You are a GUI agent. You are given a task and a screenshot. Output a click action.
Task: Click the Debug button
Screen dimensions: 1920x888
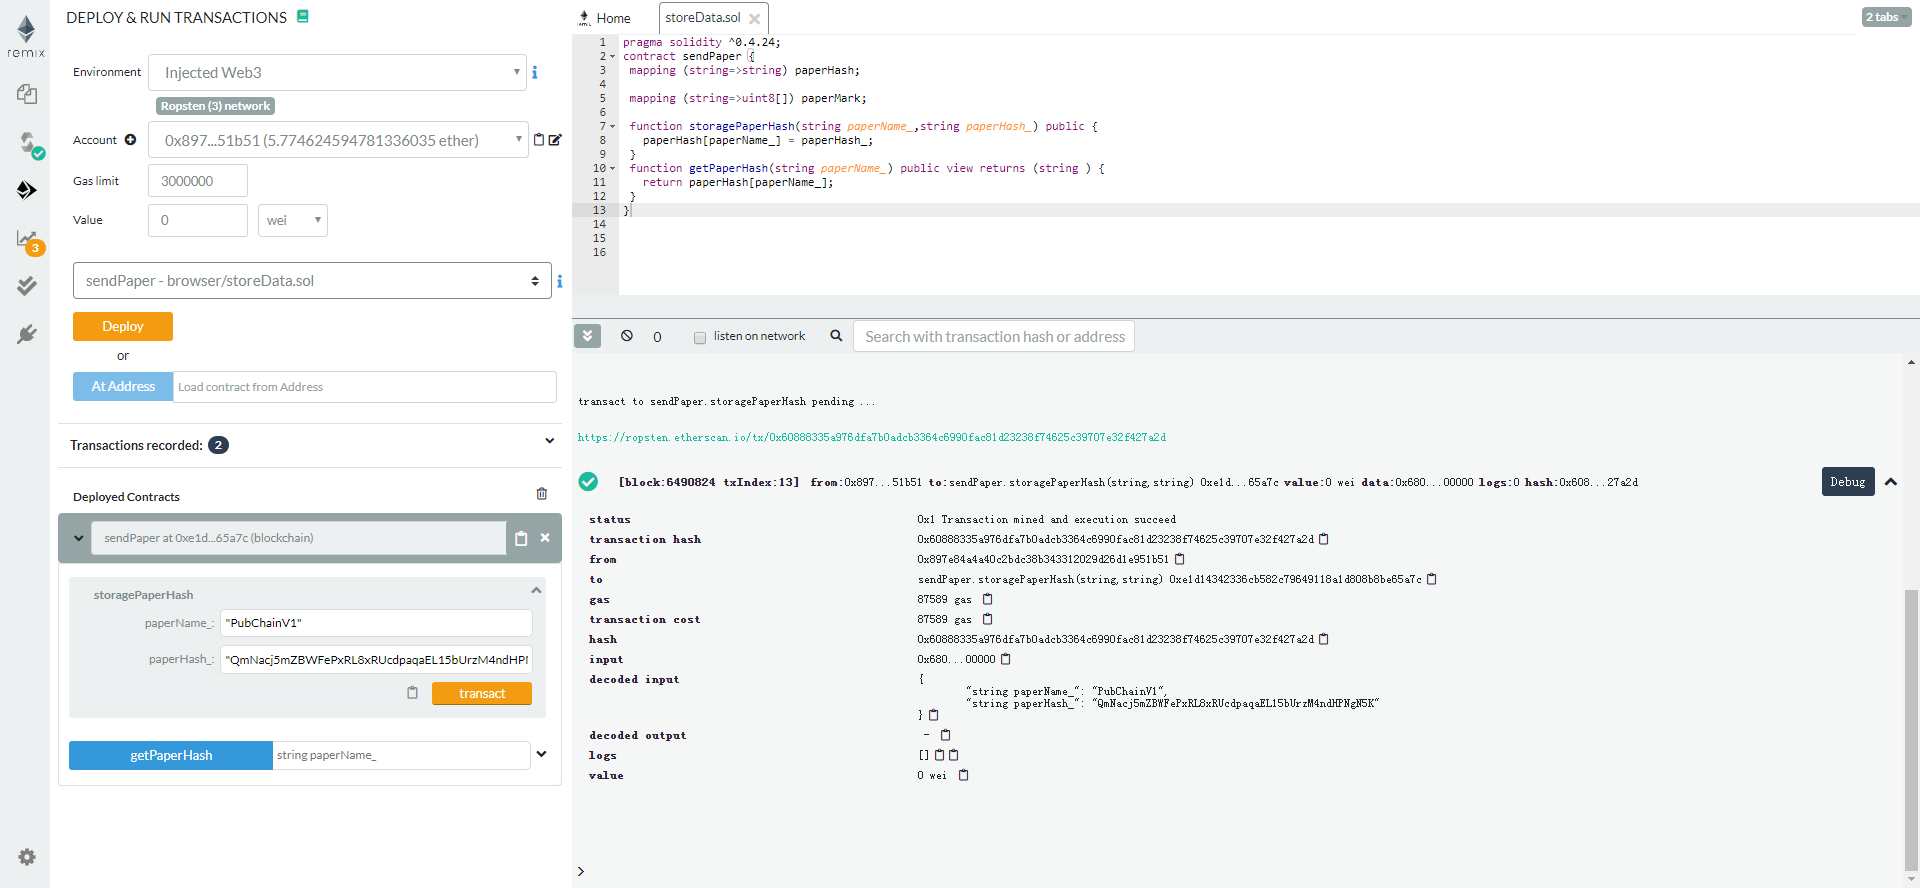pos(1847,482)
